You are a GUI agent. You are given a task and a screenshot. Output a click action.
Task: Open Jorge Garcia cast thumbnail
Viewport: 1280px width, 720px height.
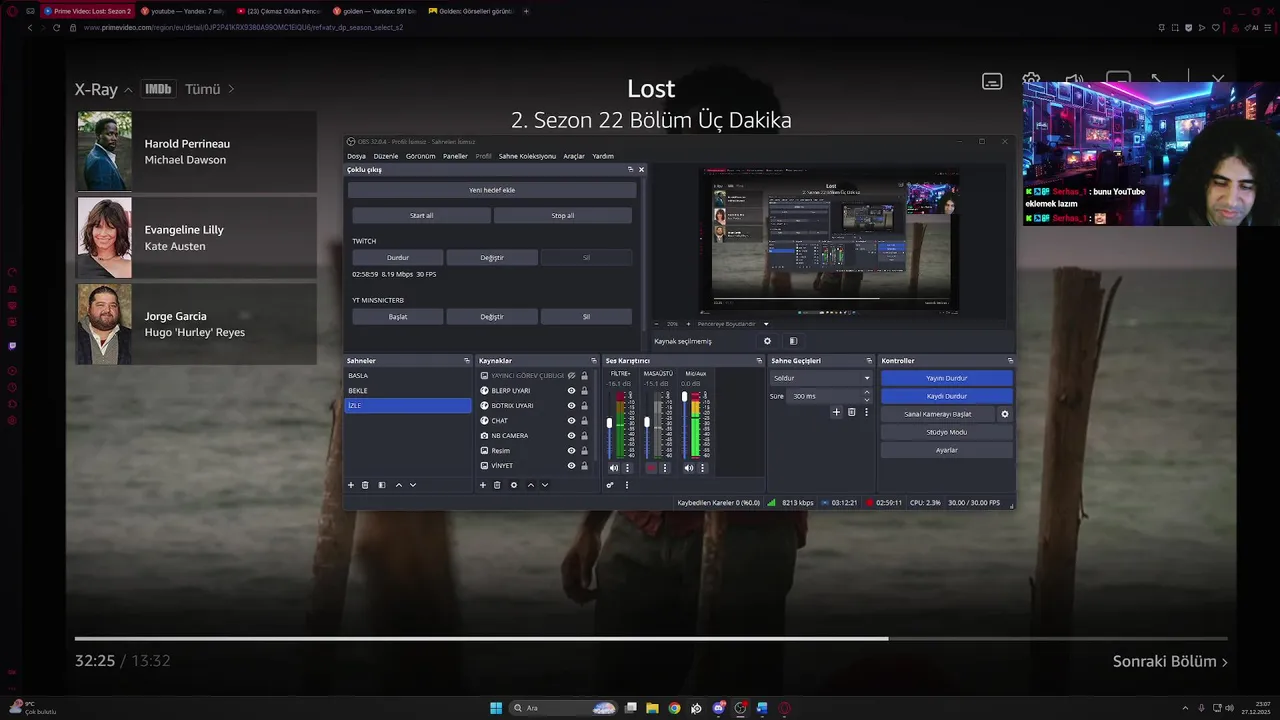[x=104, y=324]
